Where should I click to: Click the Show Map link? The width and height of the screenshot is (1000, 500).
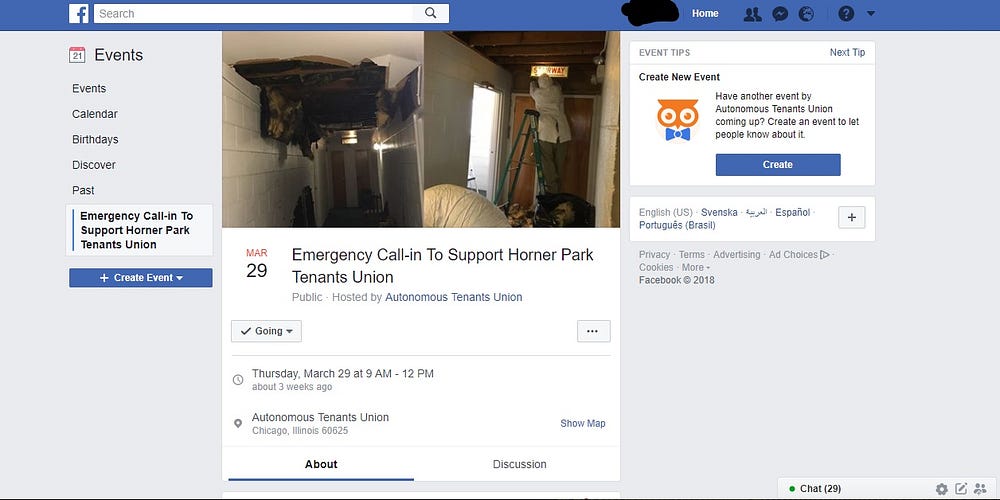pos(583,423)
